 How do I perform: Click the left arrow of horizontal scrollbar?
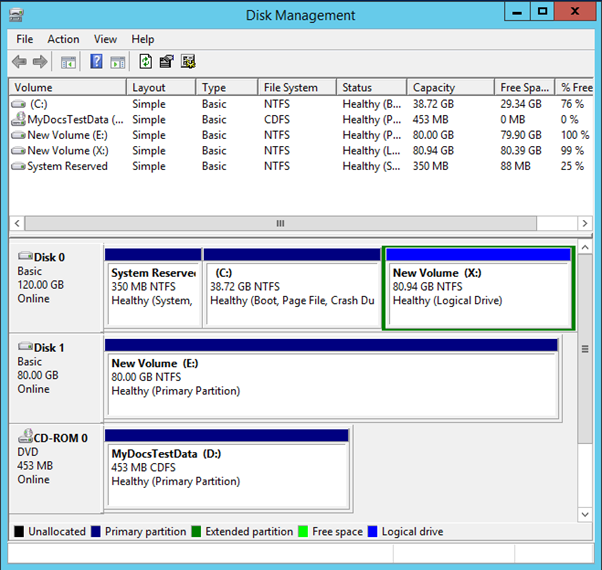(x=17, y=223)
